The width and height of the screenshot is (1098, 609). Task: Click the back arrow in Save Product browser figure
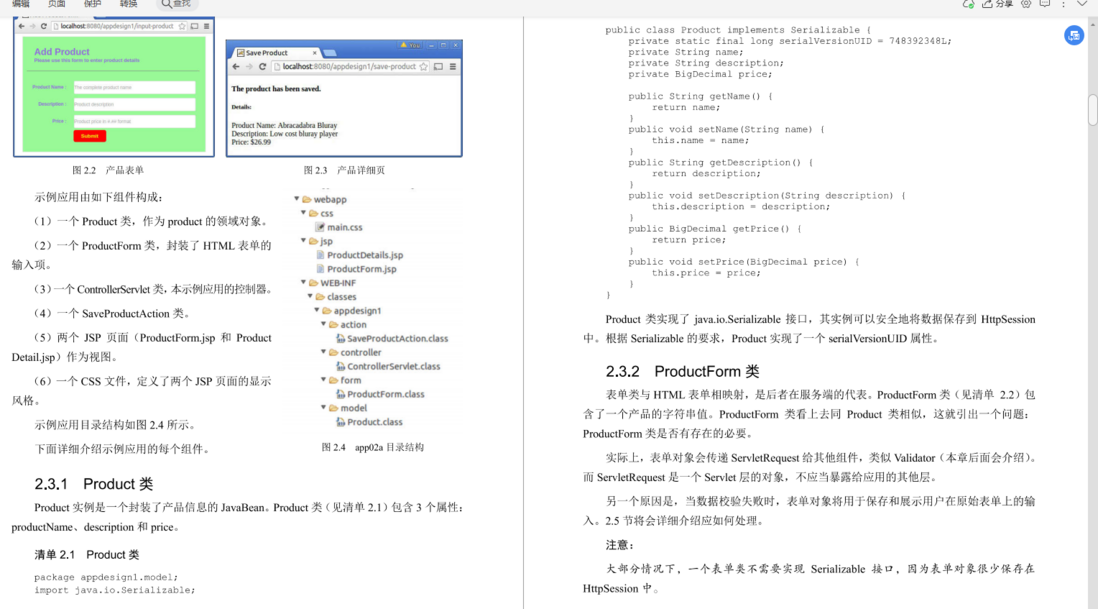[x=236, y=66]
